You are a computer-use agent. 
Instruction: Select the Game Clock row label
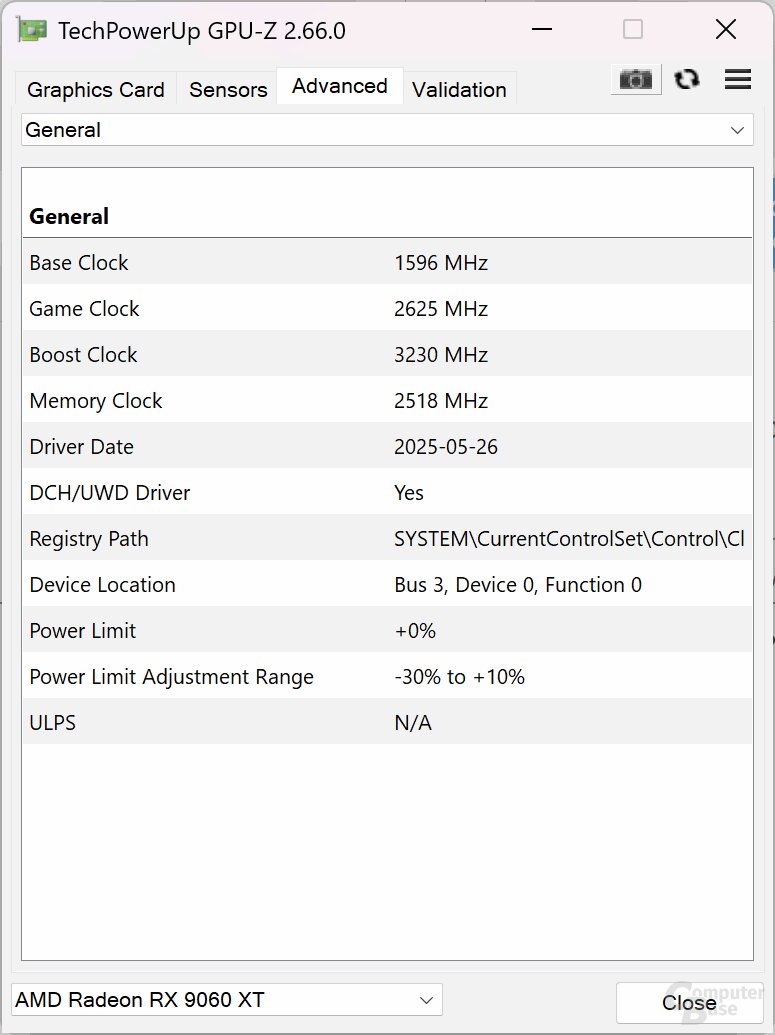(x=84, y=309)
